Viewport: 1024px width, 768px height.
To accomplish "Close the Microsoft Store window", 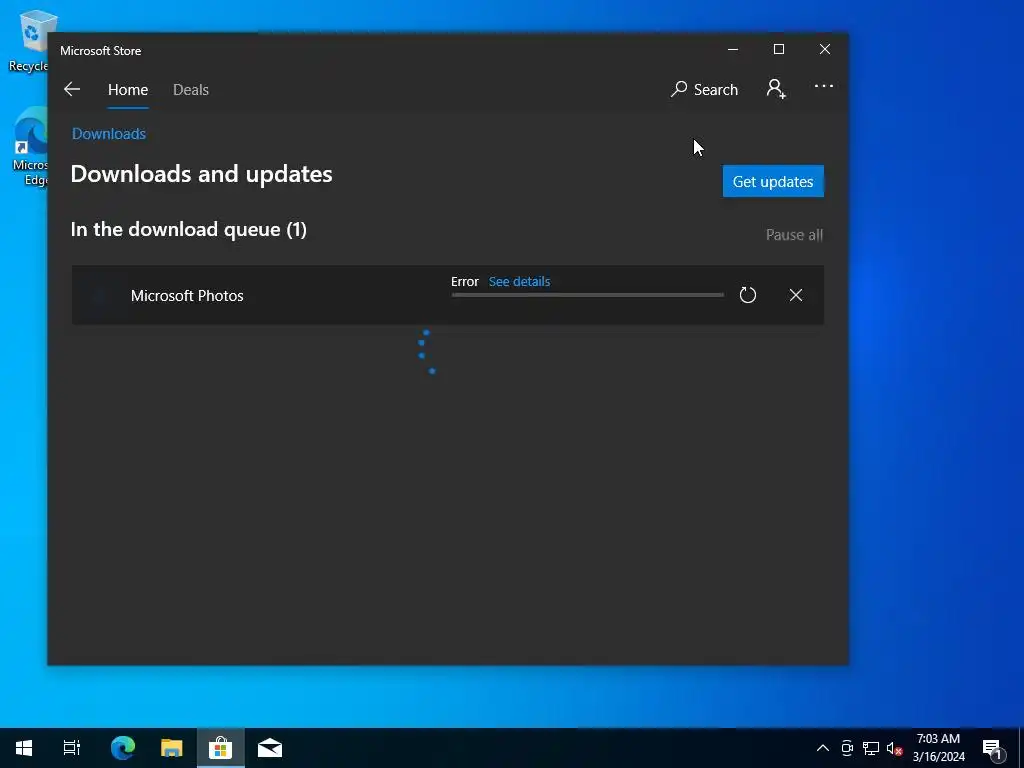I will click(x=825, y=50).
